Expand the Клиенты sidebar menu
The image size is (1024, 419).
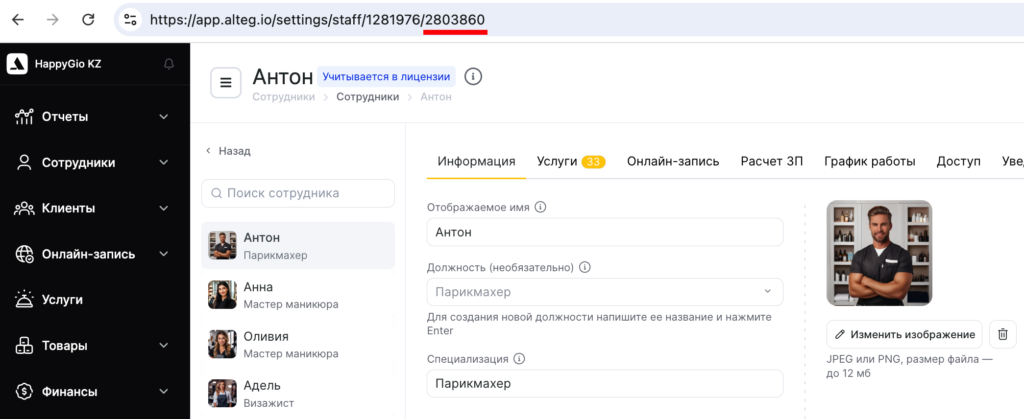164,209
